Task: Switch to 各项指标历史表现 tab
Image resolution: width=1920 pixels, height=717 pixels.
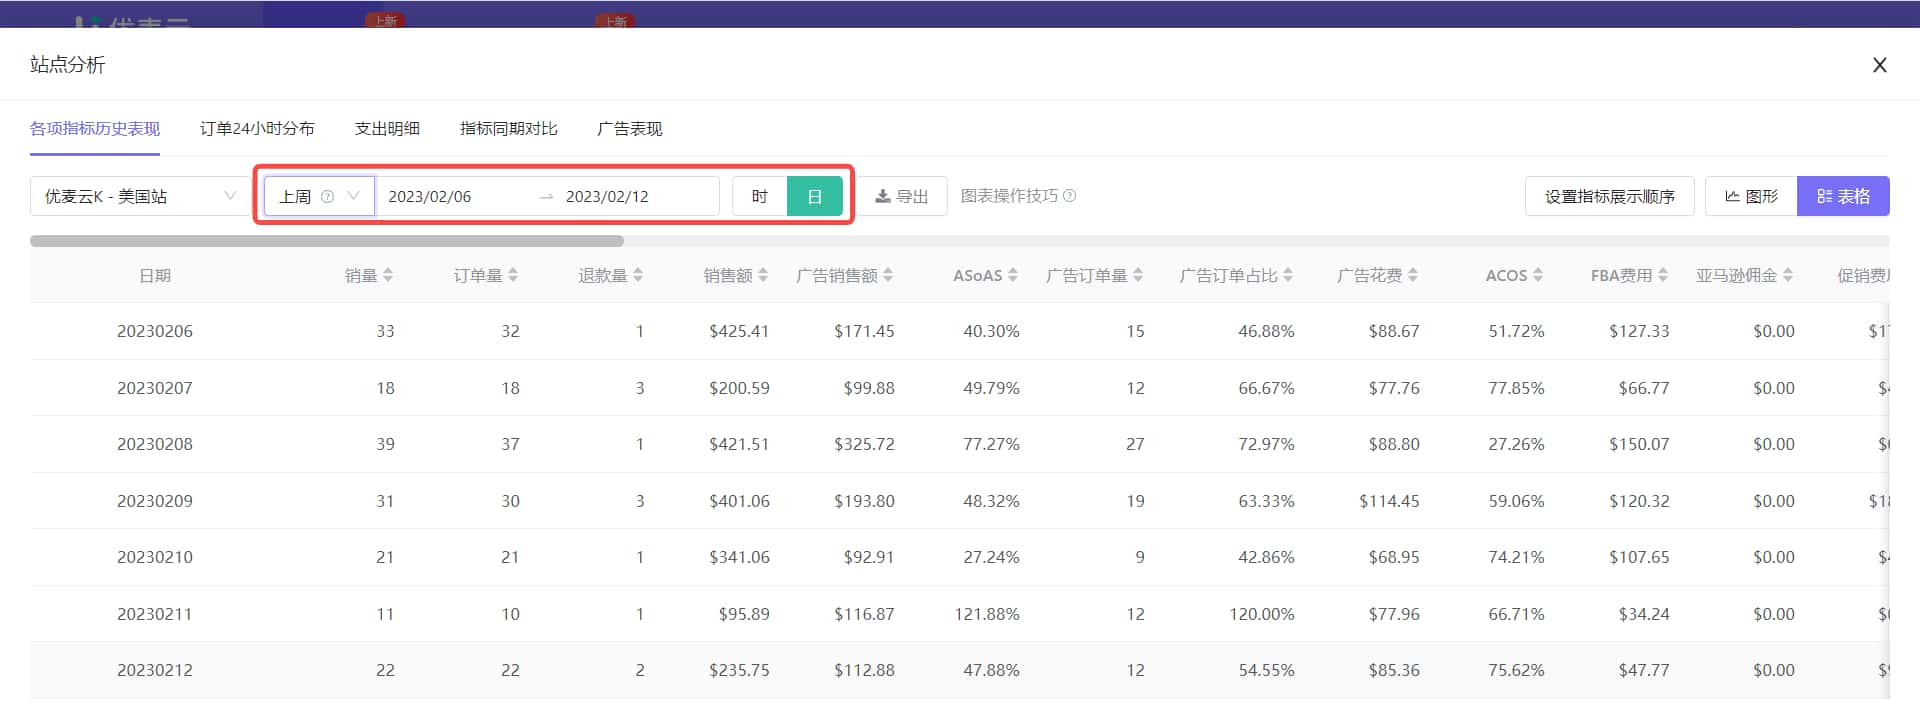Action: (95, 129)
